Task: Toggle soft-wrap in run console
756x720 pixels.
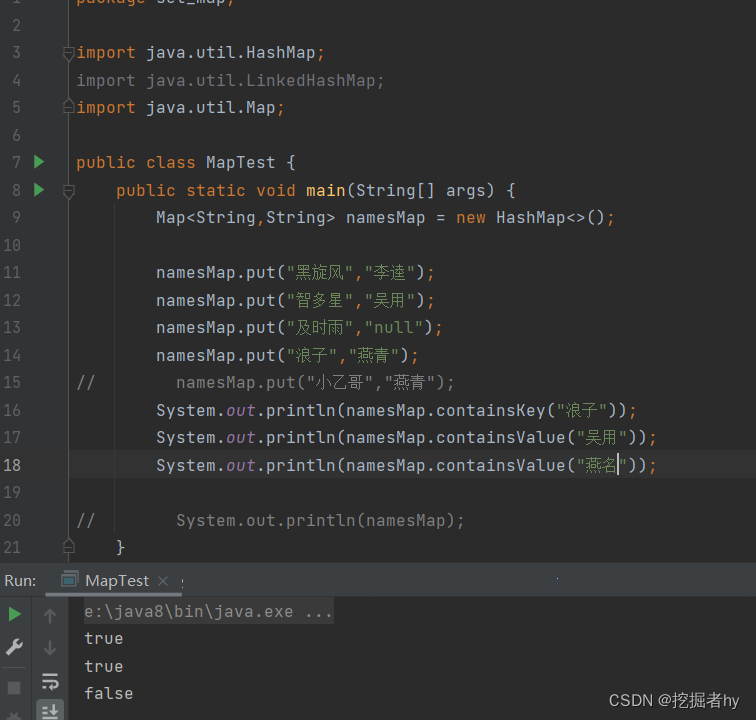Action: click(50, 681)
